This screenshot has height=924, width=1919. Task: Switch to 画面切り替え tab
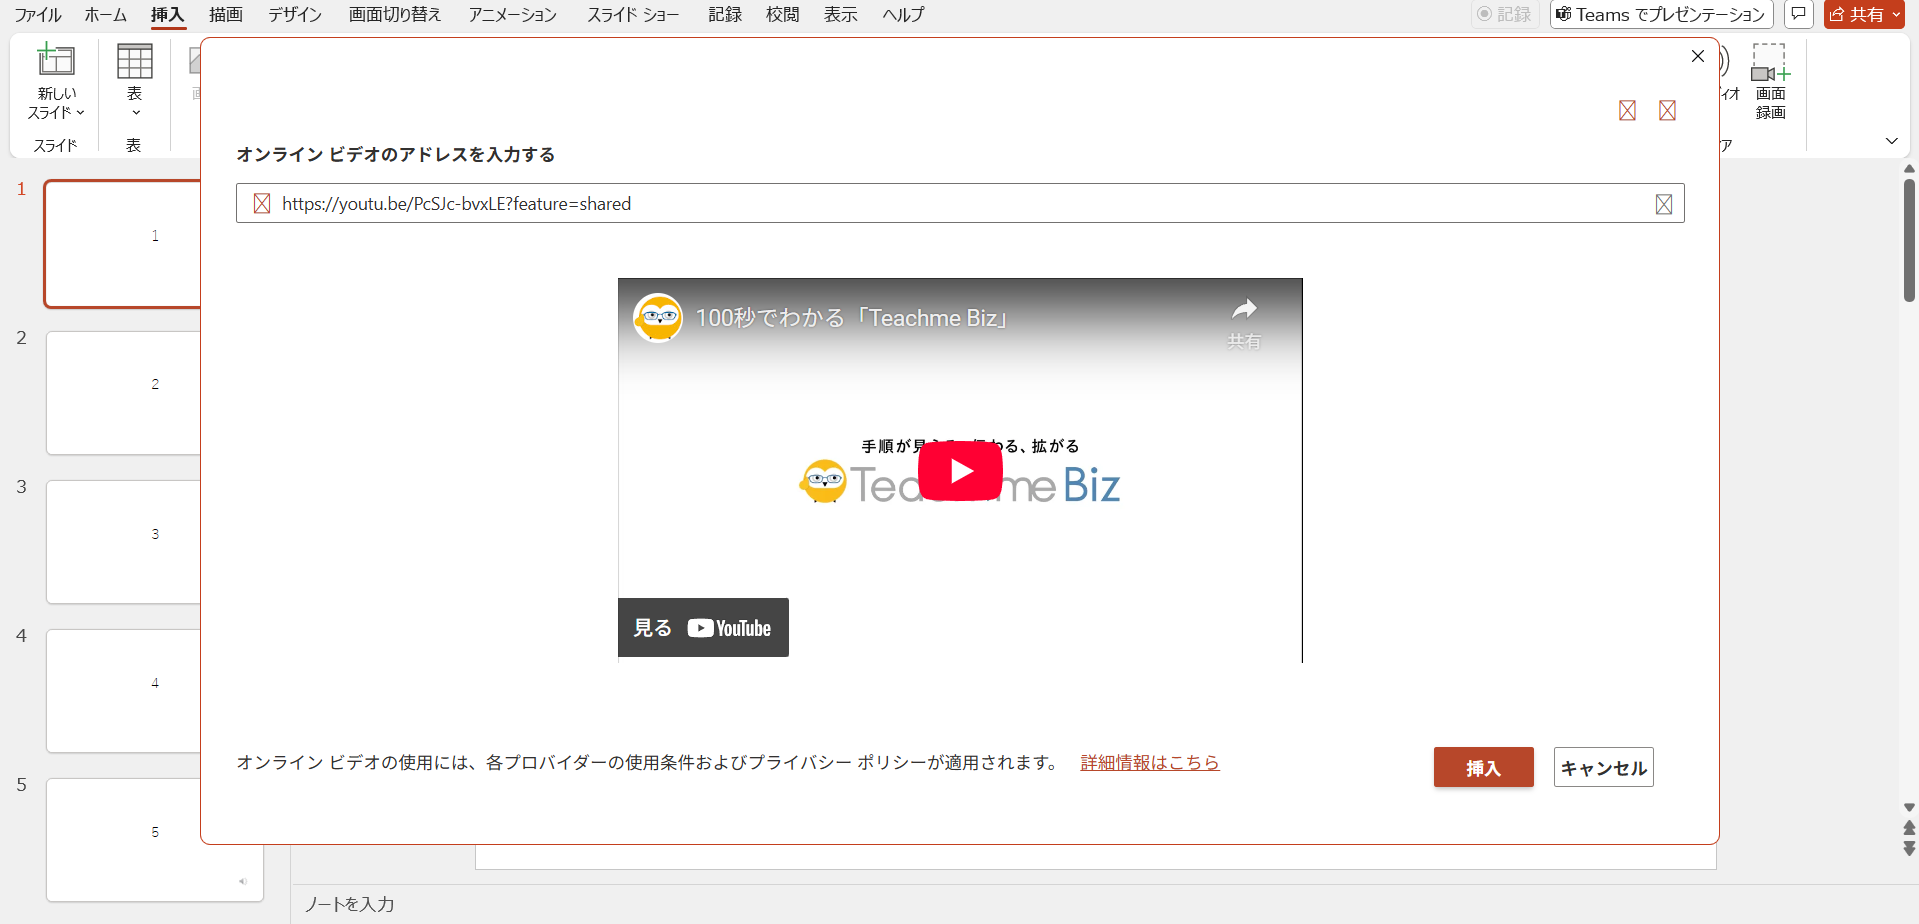(x=395, y=15)
